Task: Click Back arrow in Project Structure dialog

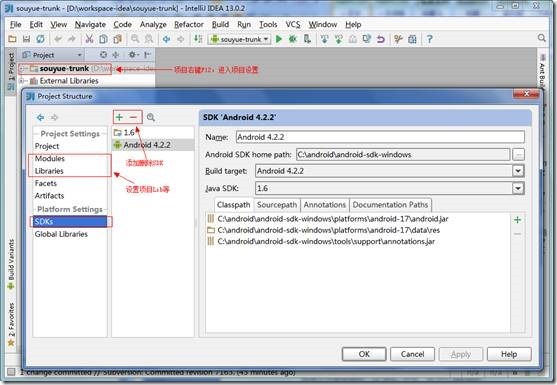Action: click(x=40, y=117)
